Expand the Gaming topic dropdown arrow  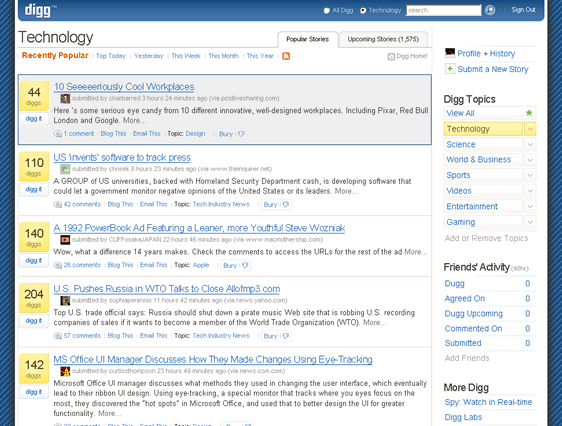pyautogui.click(x=530, y=222)
